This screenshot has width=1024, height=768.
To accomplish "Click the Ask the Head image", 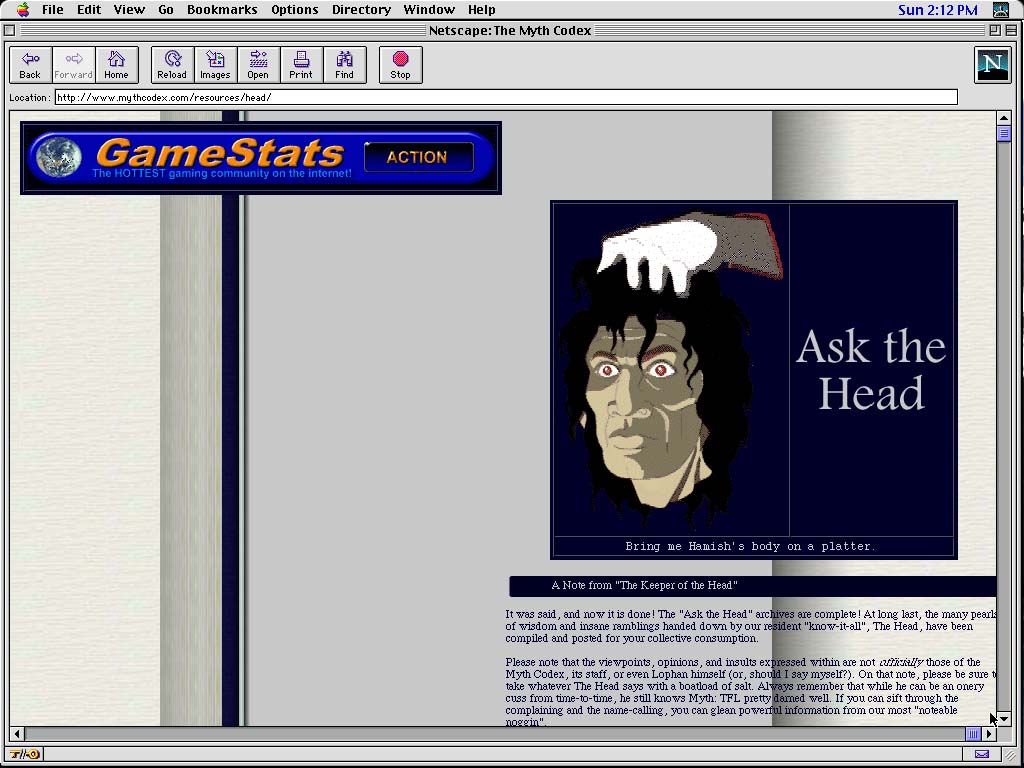I will [754, 378].
